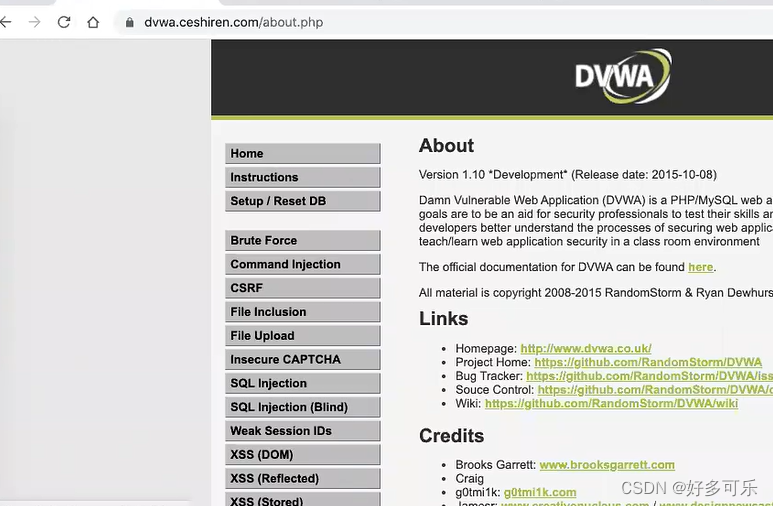Open XSS (Reflected) sidebar item
Image resolution: width=773 pixels, height=506 pixels.
coord(303,478)
